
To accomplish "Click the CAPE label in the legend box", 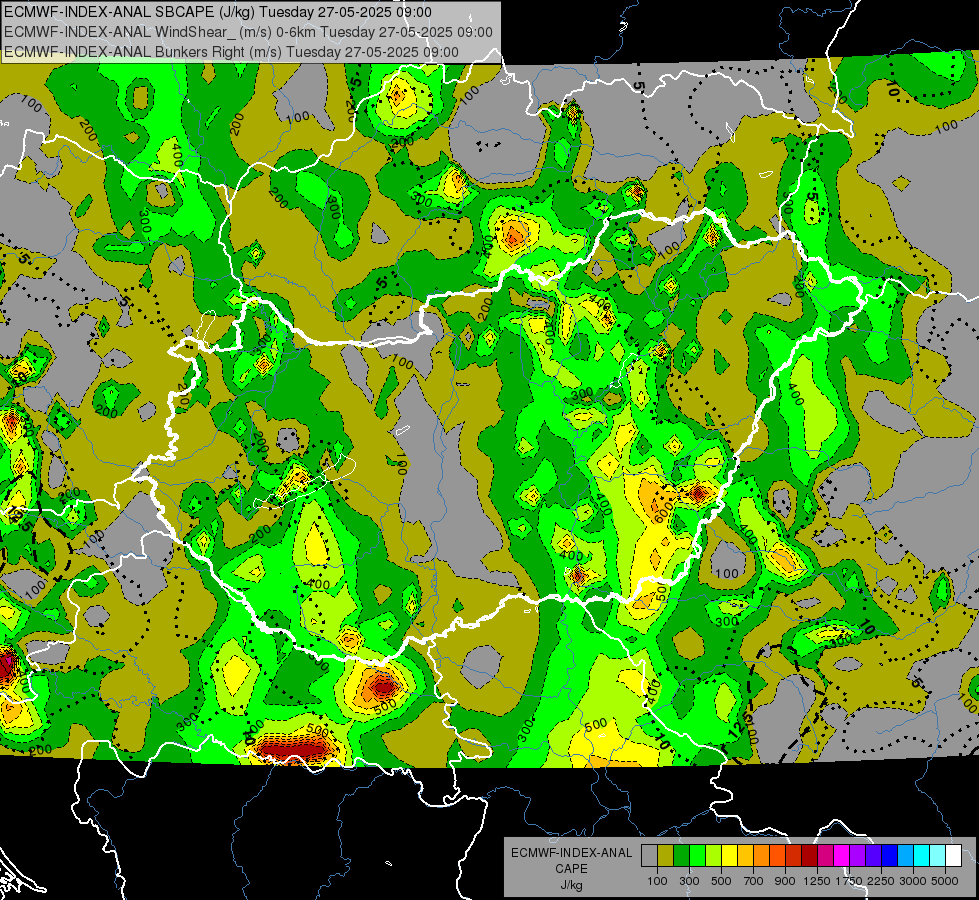I will (x=571, y=868).
